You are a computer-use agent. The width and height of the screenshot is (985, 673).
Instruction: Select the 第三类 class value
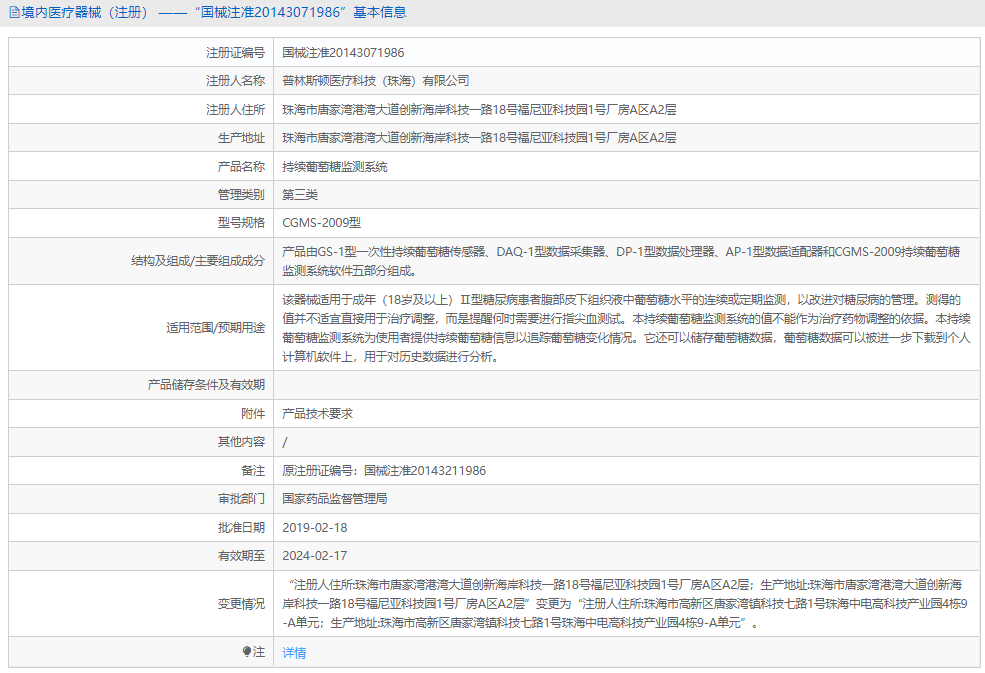(300, 195)
